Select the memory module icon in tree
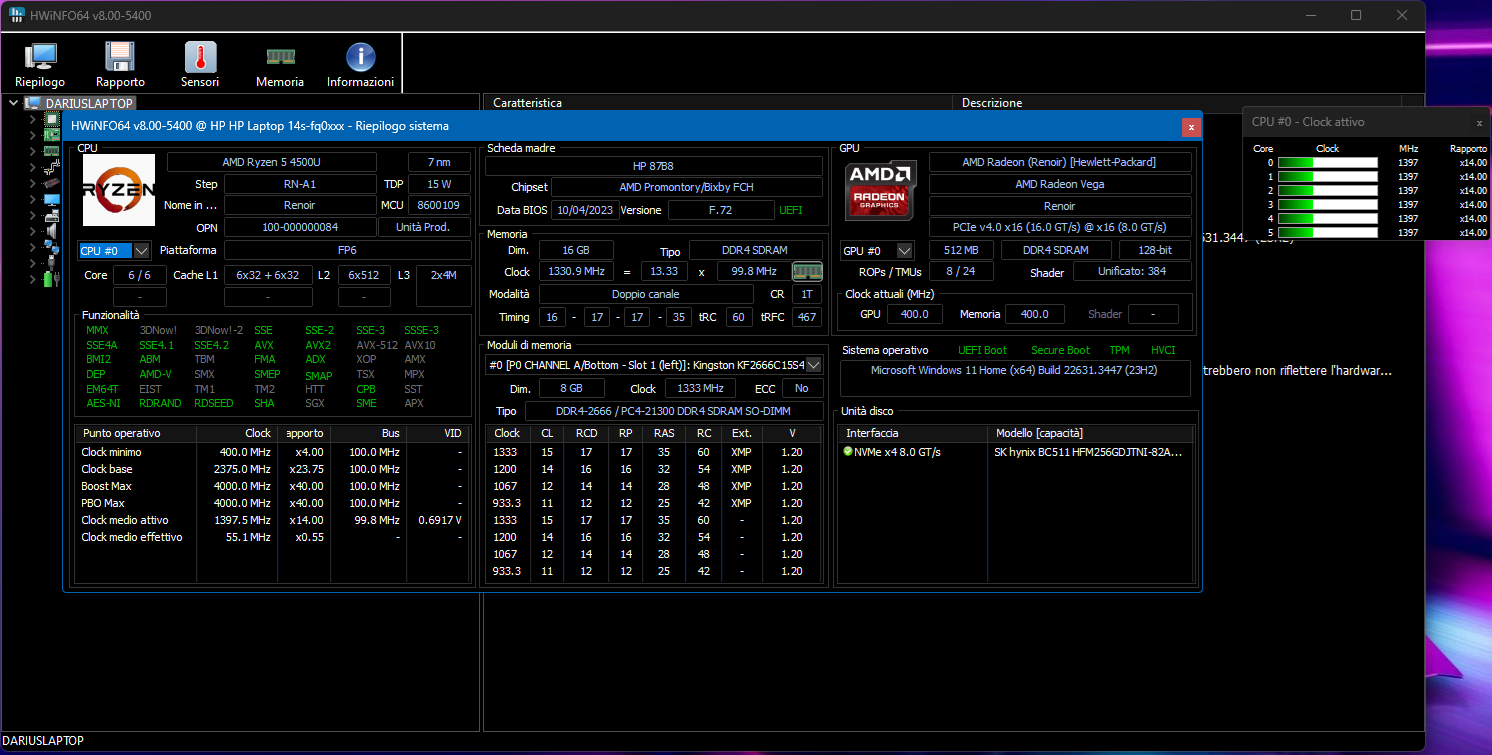 pos(52,151)
